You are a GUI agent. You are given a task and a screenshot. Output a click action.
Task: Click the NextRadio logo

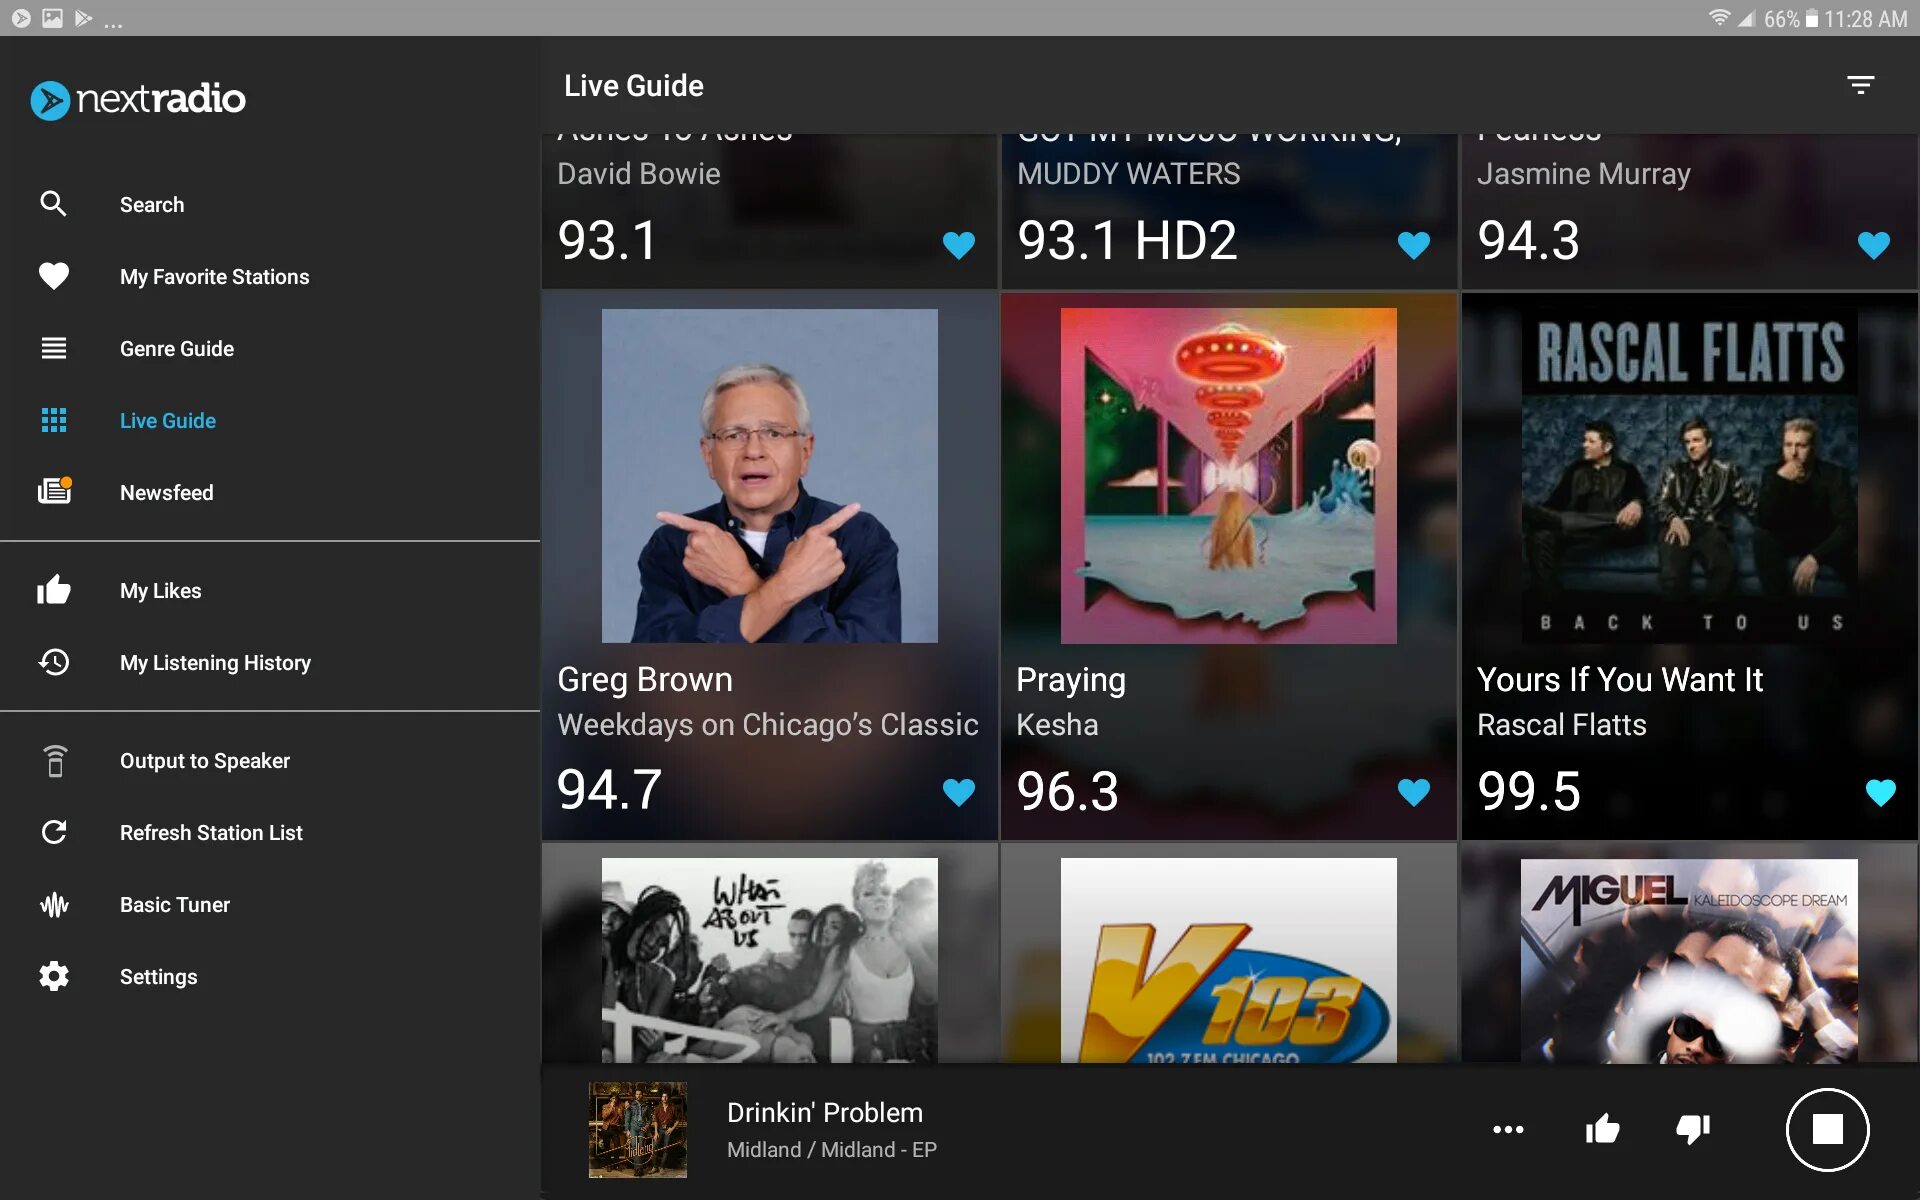point(138,99)
